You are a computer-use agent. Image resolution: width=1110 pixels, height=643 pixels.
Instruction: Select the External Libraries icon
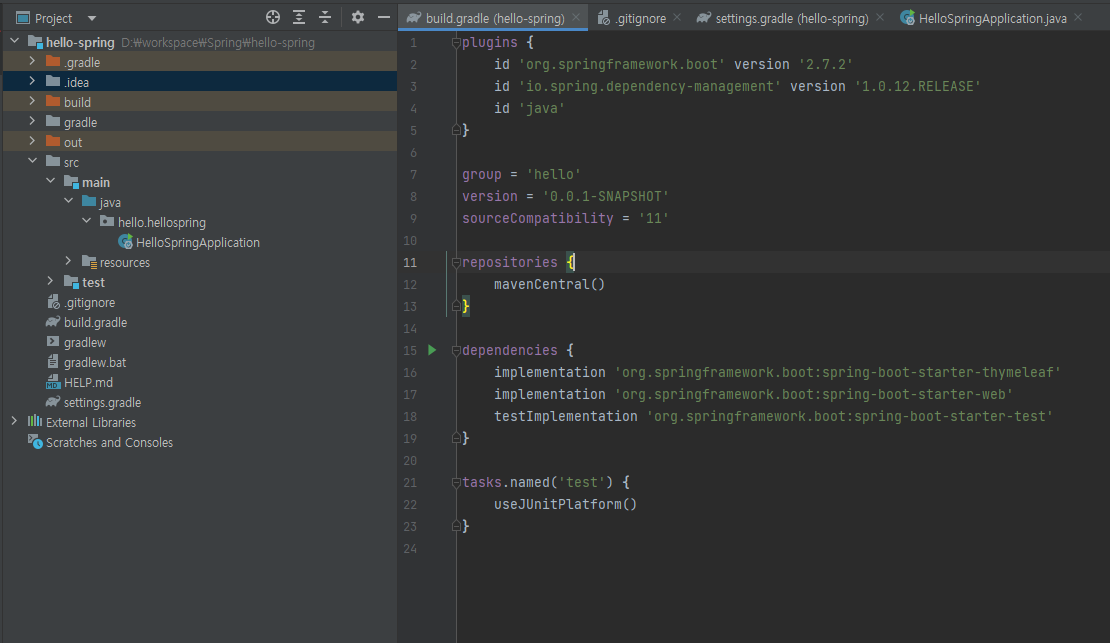[x=35, y=421]
